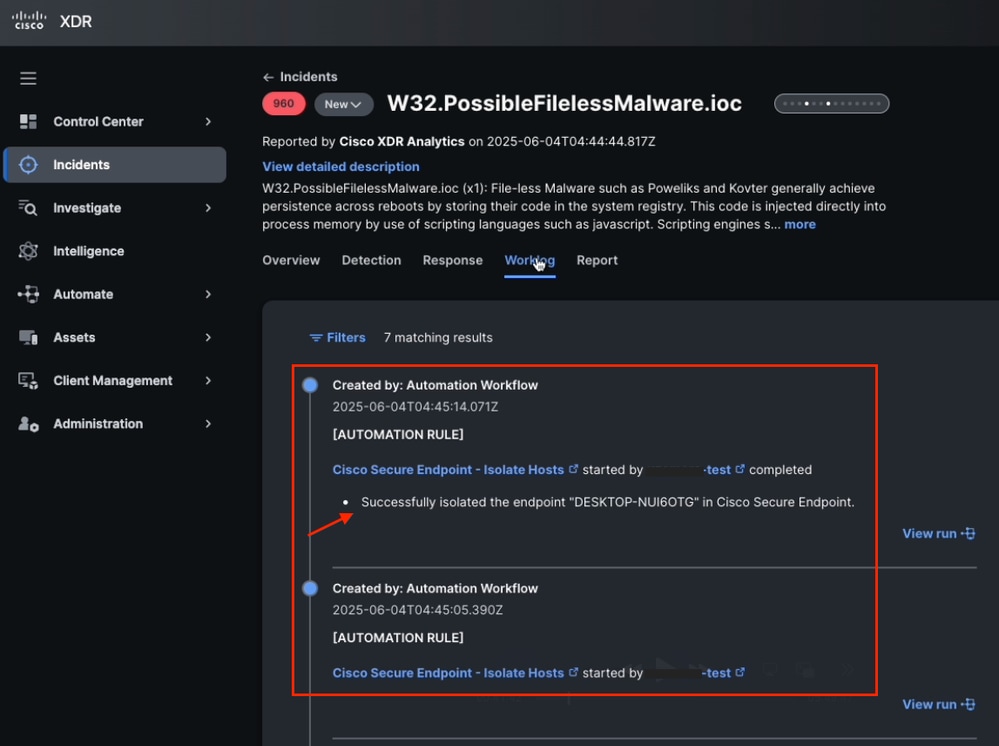Open the New status dropdown
This screenshot has width=999, height=746.
pyautogui.click(x=343, y=104)
